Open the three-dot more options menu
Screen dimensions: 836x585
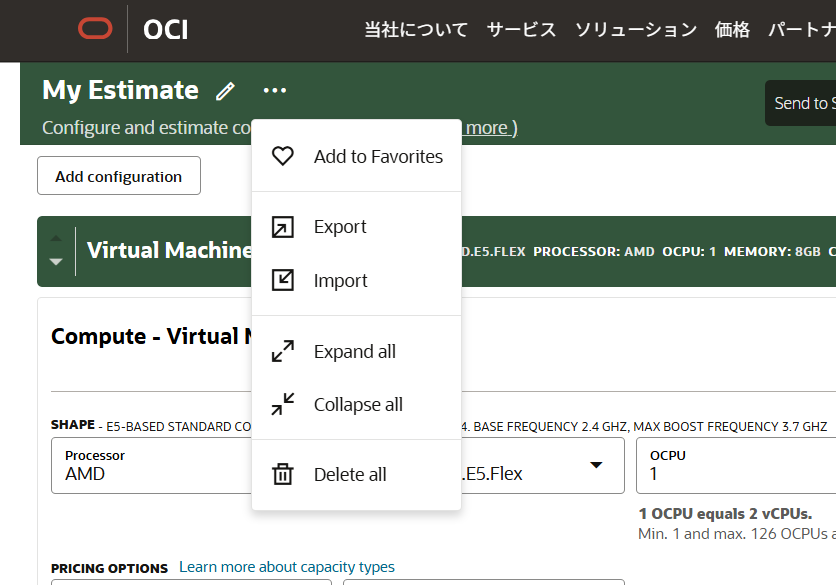coord(275,91)
